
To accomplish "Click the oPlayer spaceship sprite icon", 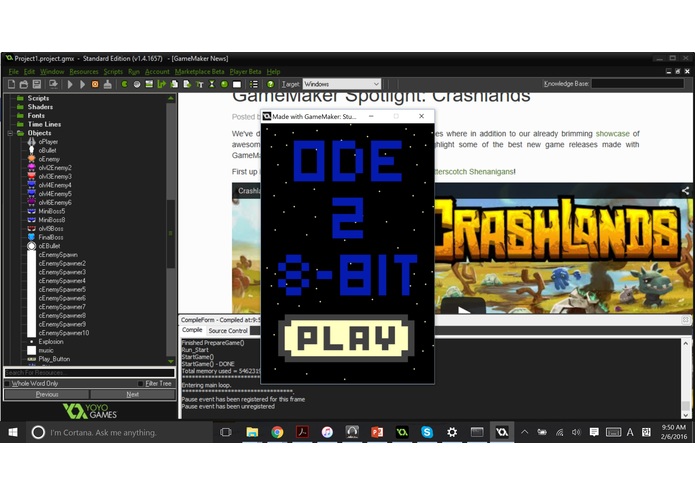I will [x=31, y=142].
